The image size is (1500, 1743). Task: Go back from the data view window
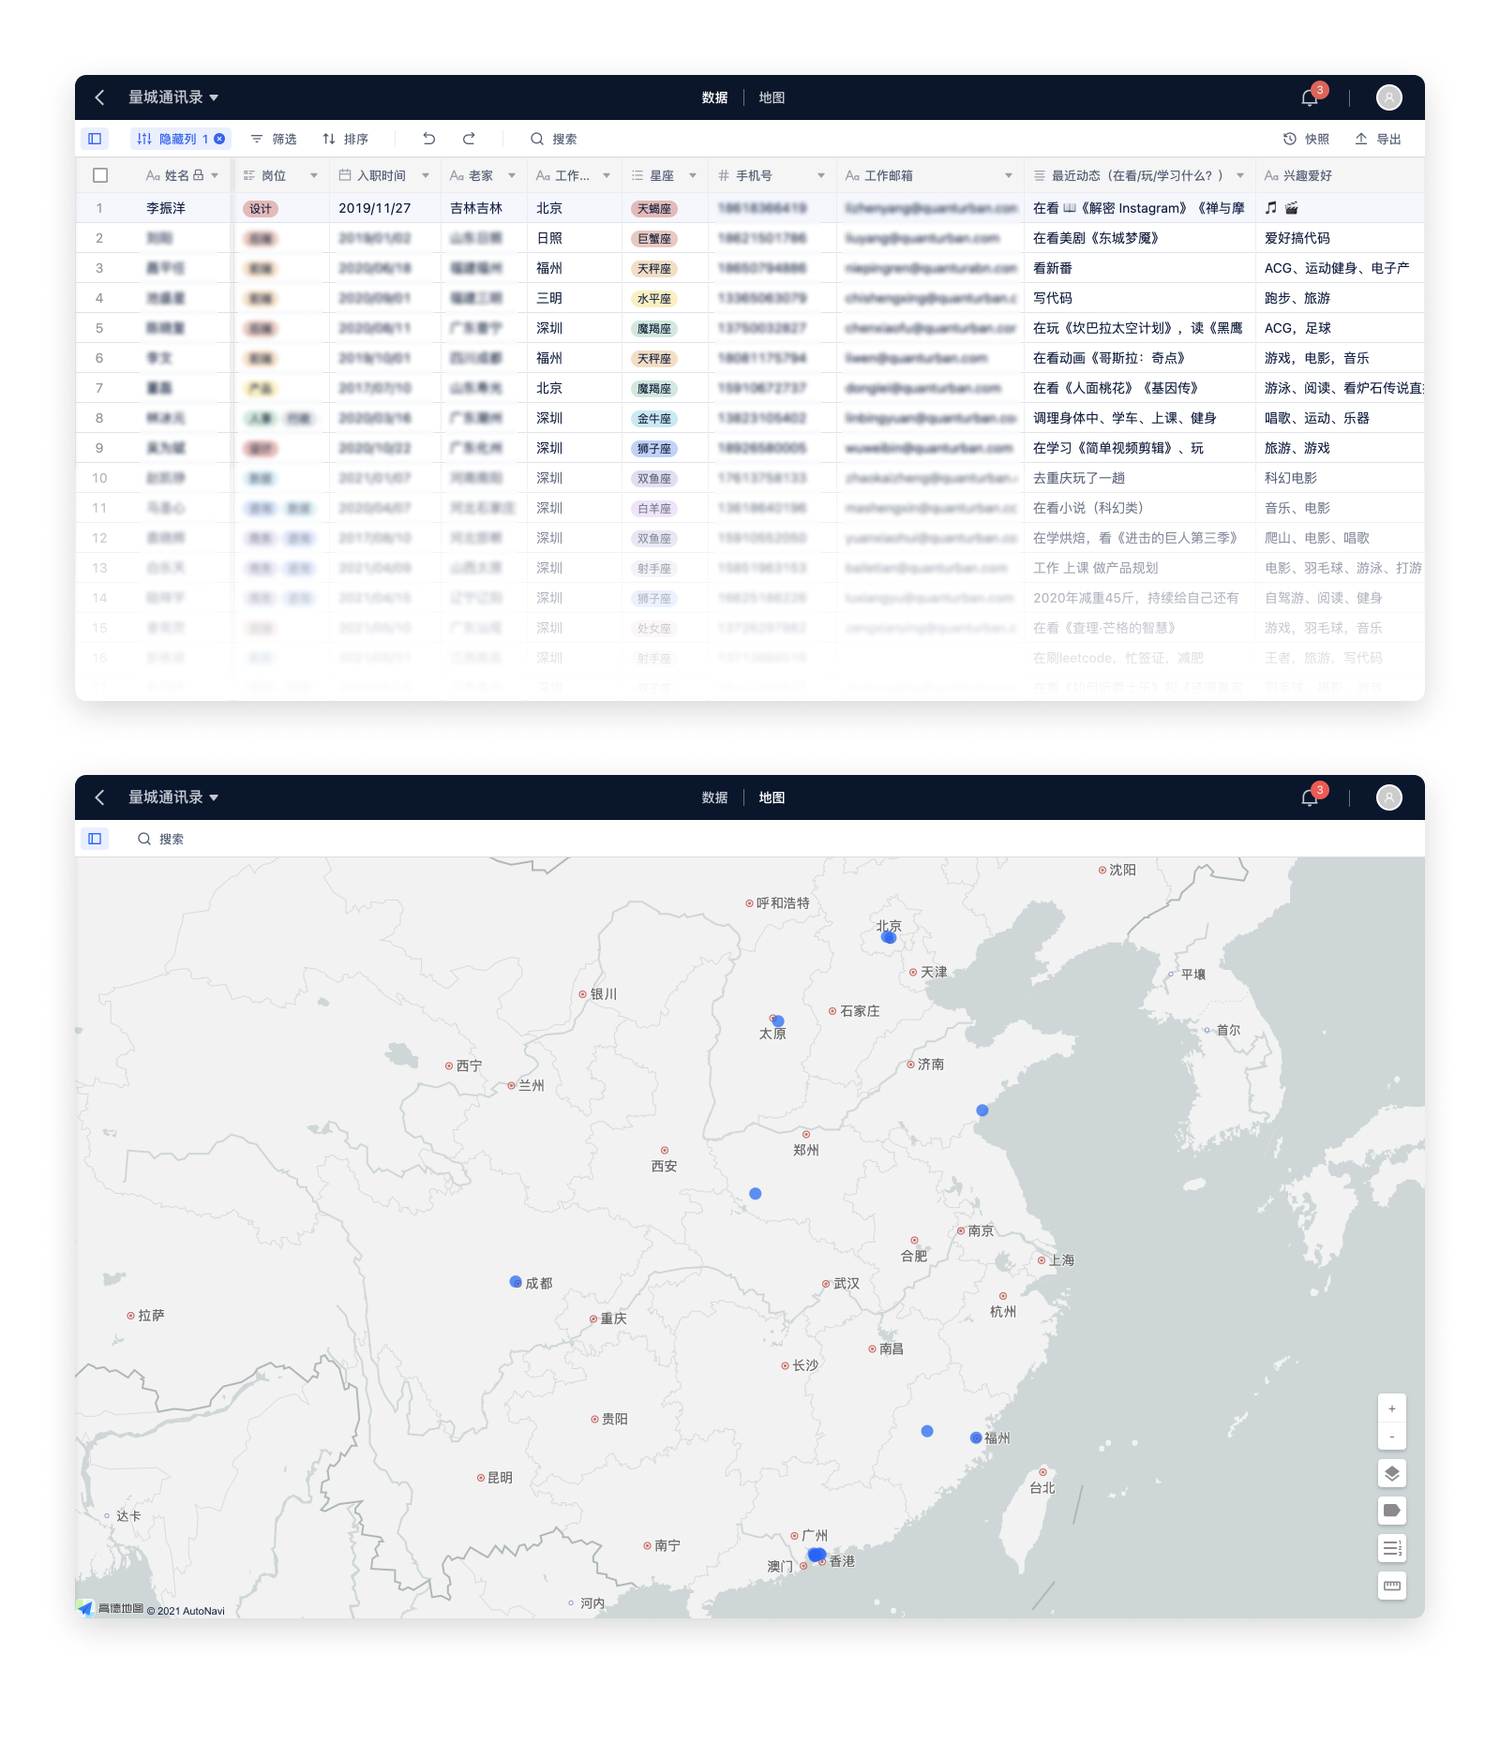[x=99, y=97]
